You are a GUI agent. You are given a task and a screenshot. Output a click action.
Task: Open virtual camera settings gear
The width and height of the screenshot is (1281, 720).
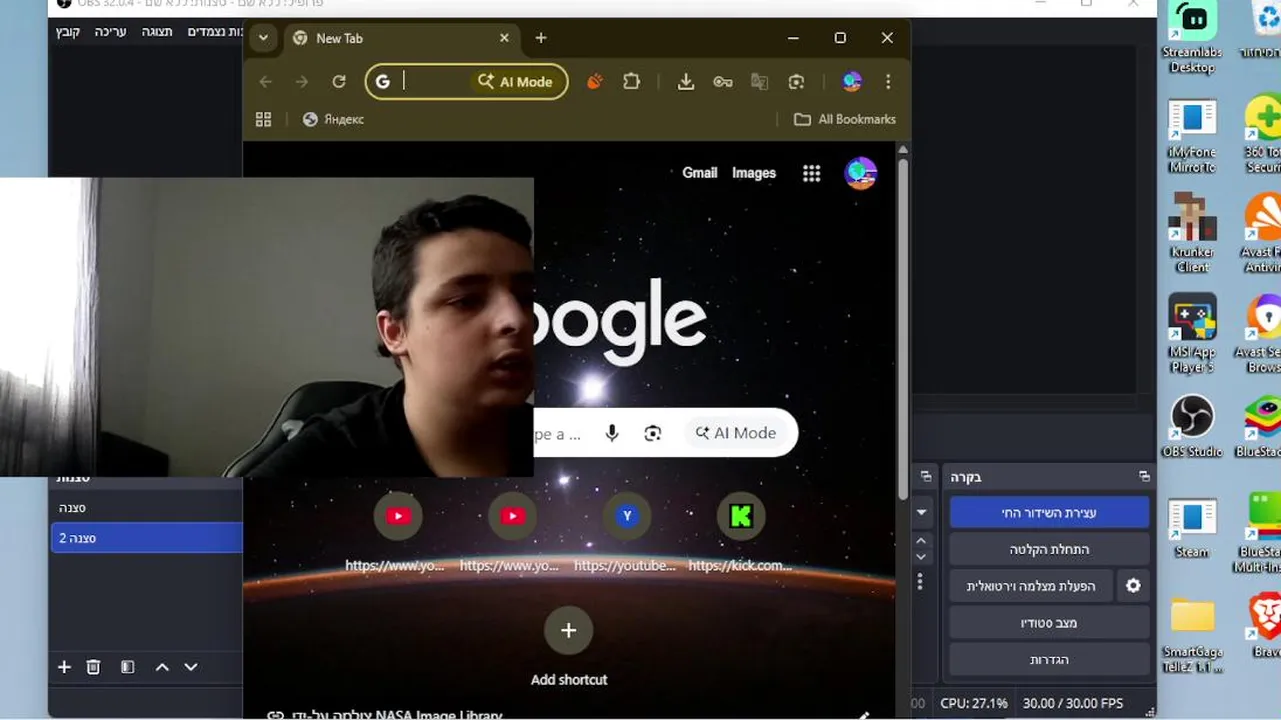1133,586
